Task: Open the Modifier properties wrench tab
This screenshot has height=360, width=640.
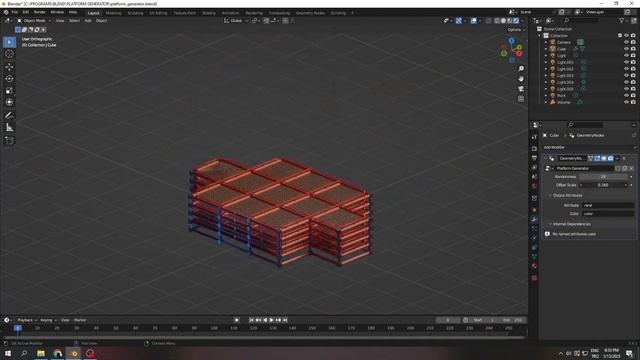Action: tap(534, 220)
